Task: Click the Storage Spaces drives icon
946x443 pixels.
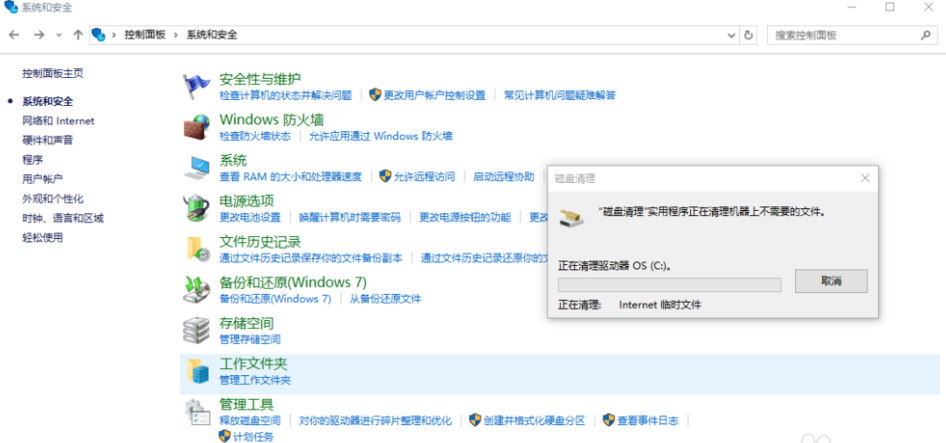Action: [x=196, y=330]
